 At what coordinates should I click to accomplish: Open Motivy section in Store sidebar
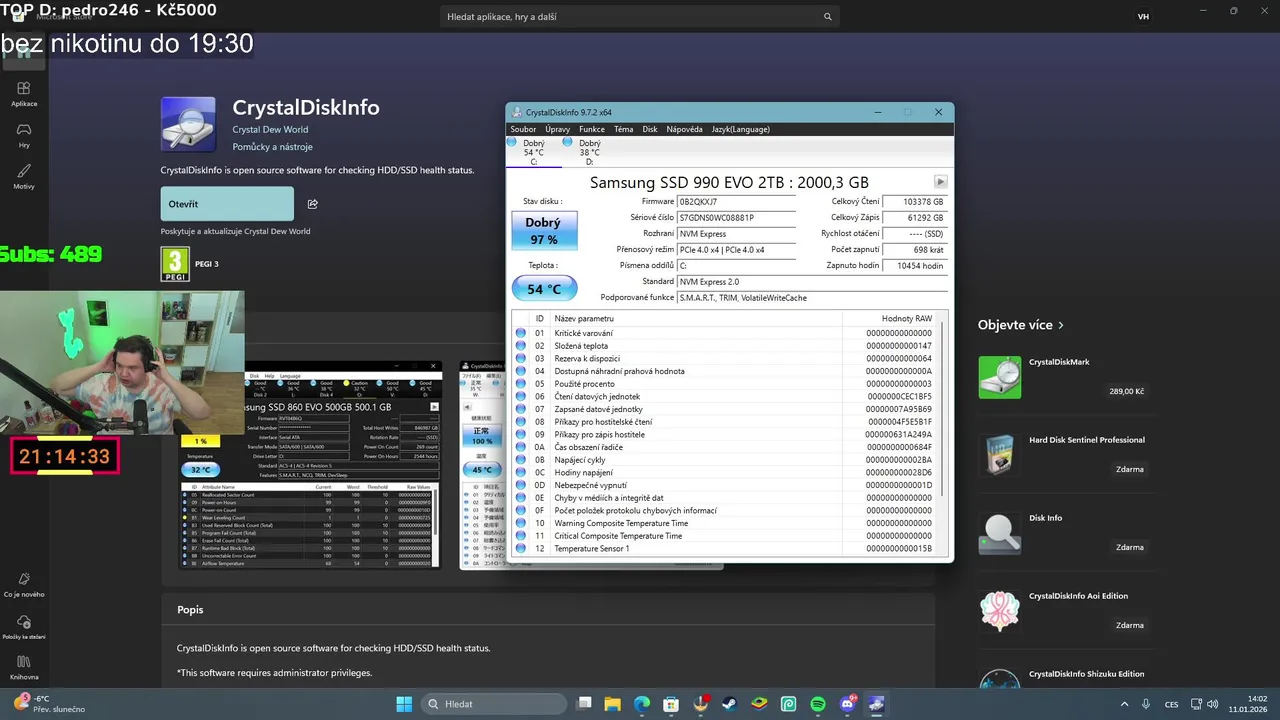[x=24, y=176]
